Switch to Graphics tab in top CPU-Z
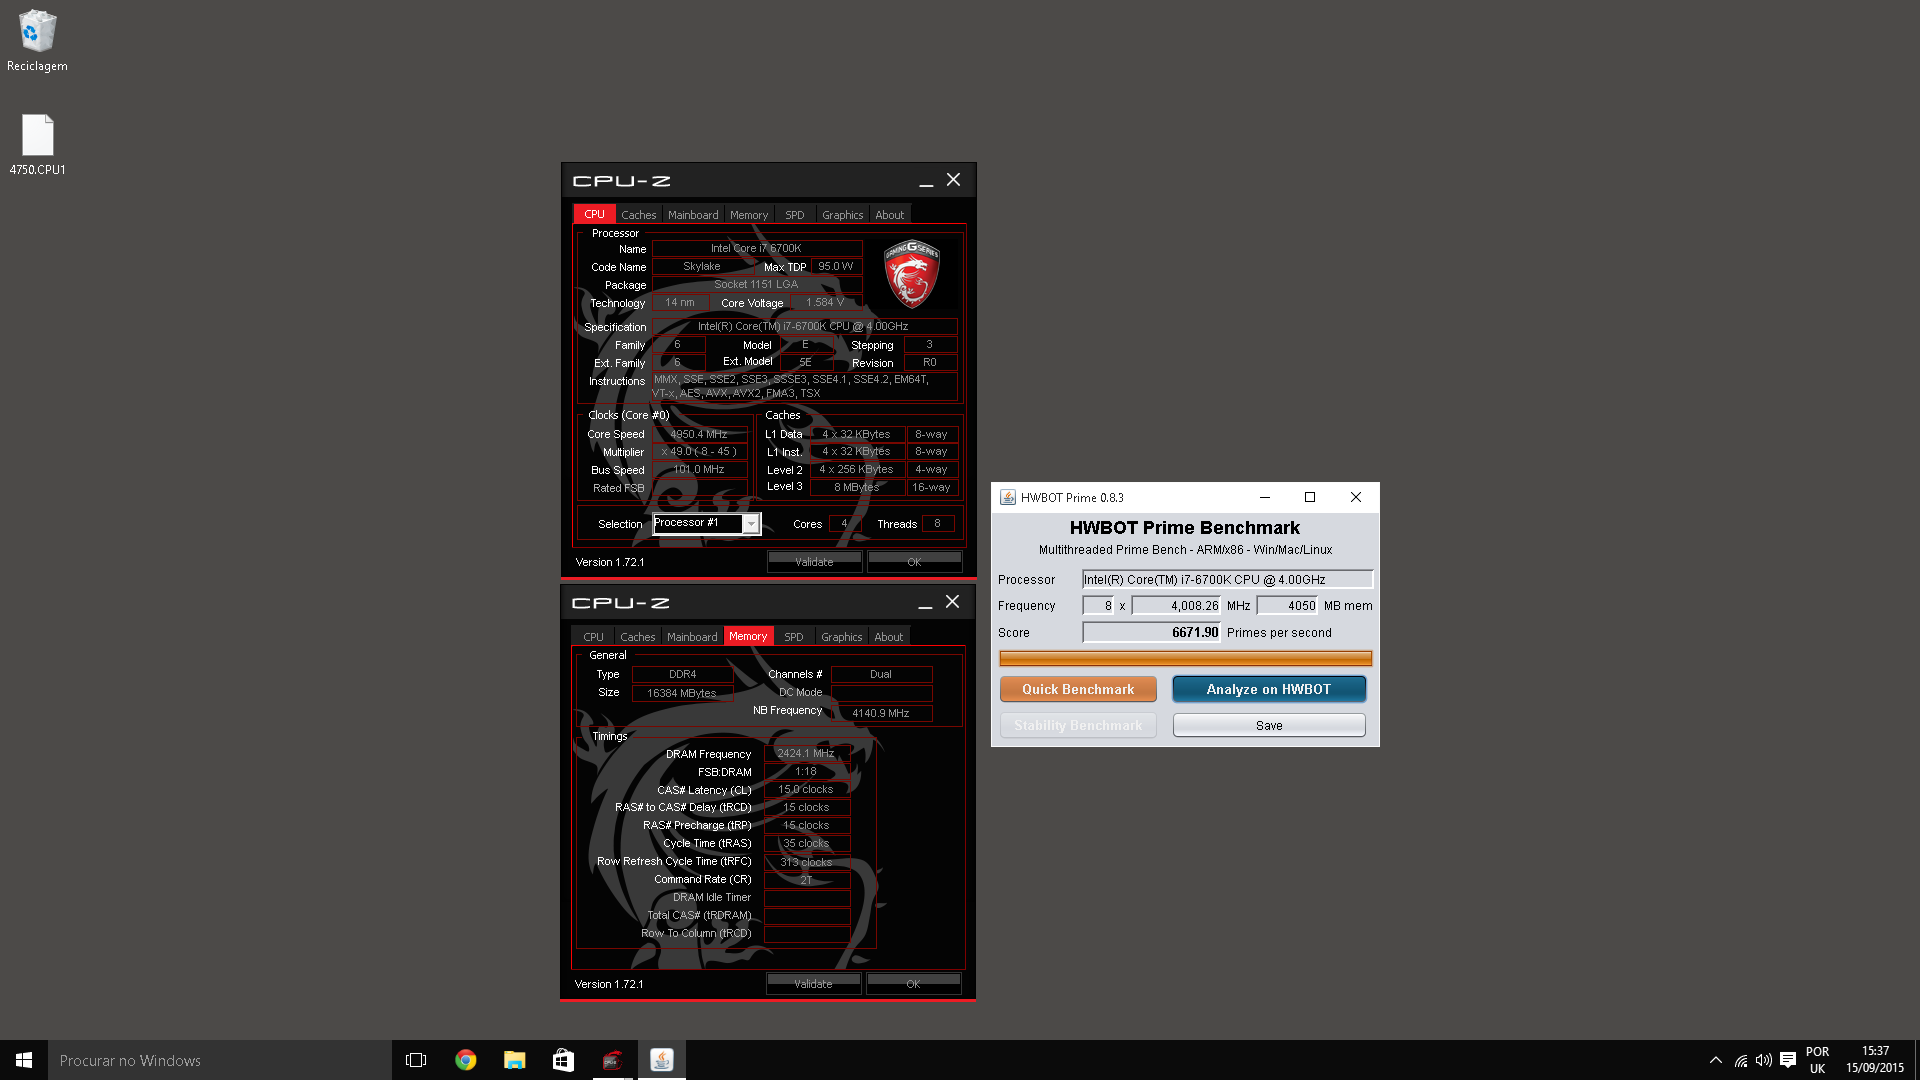1920x1080 pixels. (842, 215)
